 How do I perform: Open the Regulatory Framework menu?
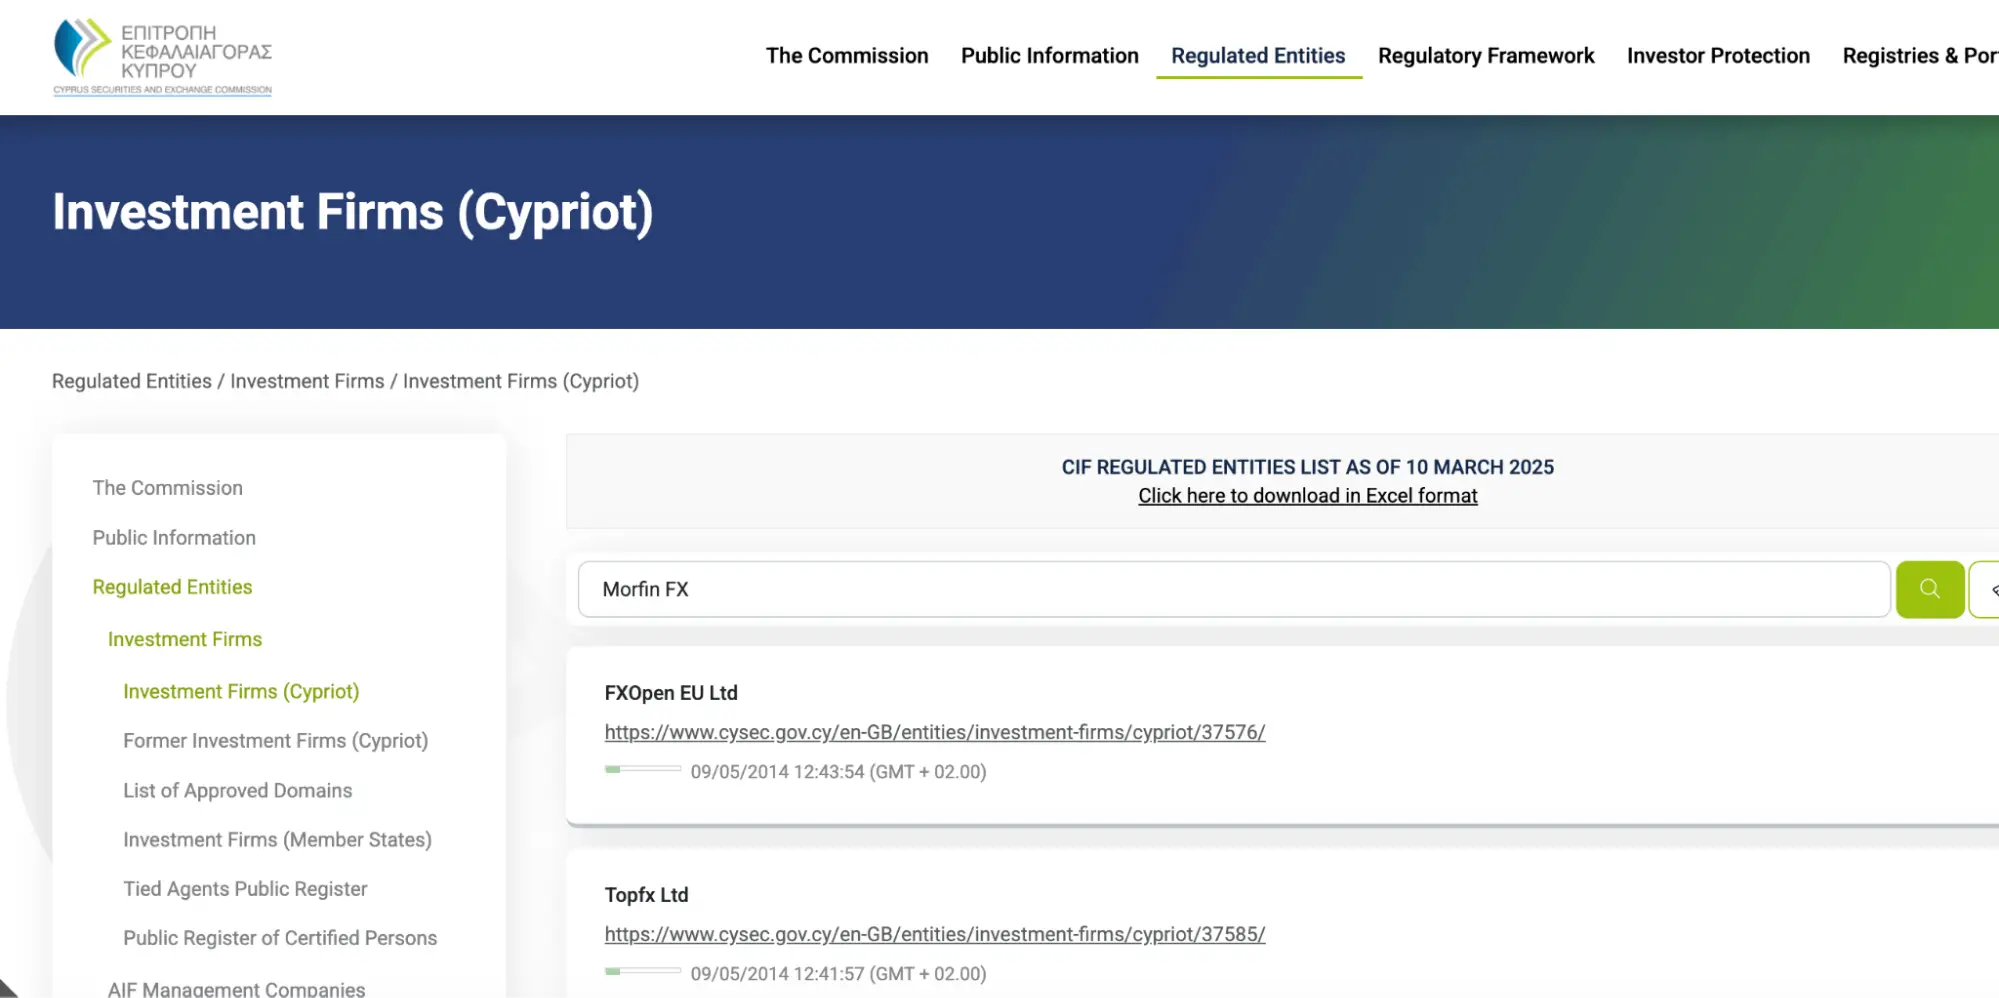tap(1486, 56)
